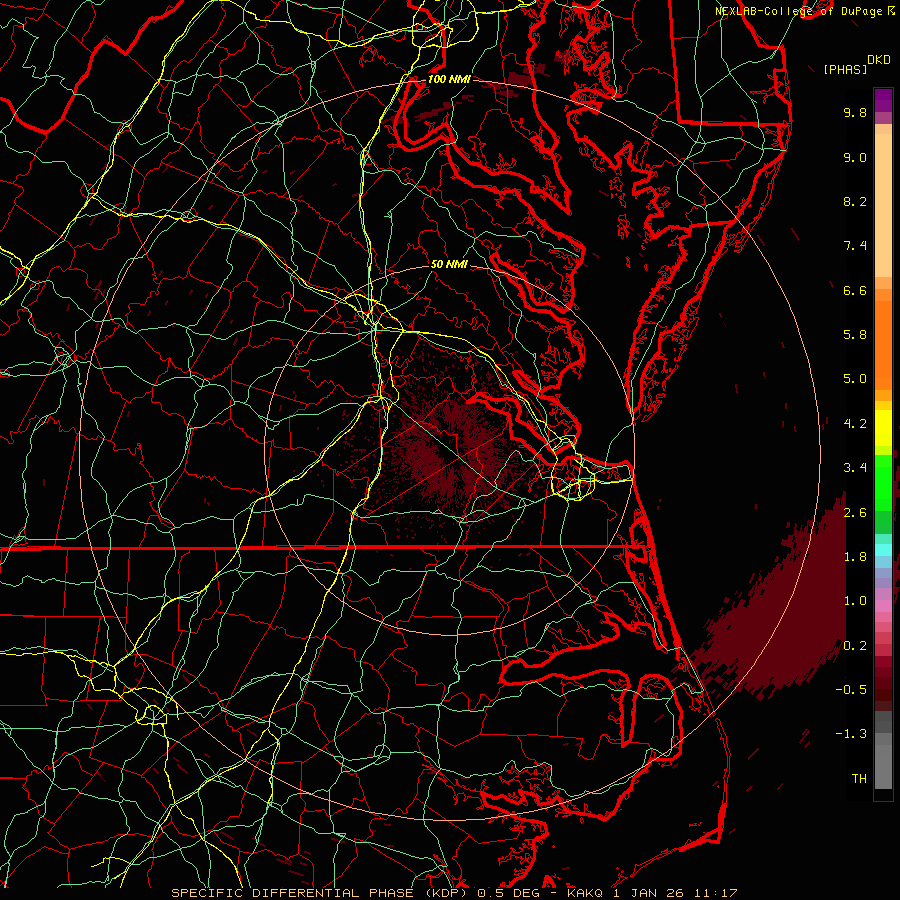Image resolution: width=900 pixels, height=900 pixels.
Task: Select the 2.6 scale value
Action: tap(855, 513)
